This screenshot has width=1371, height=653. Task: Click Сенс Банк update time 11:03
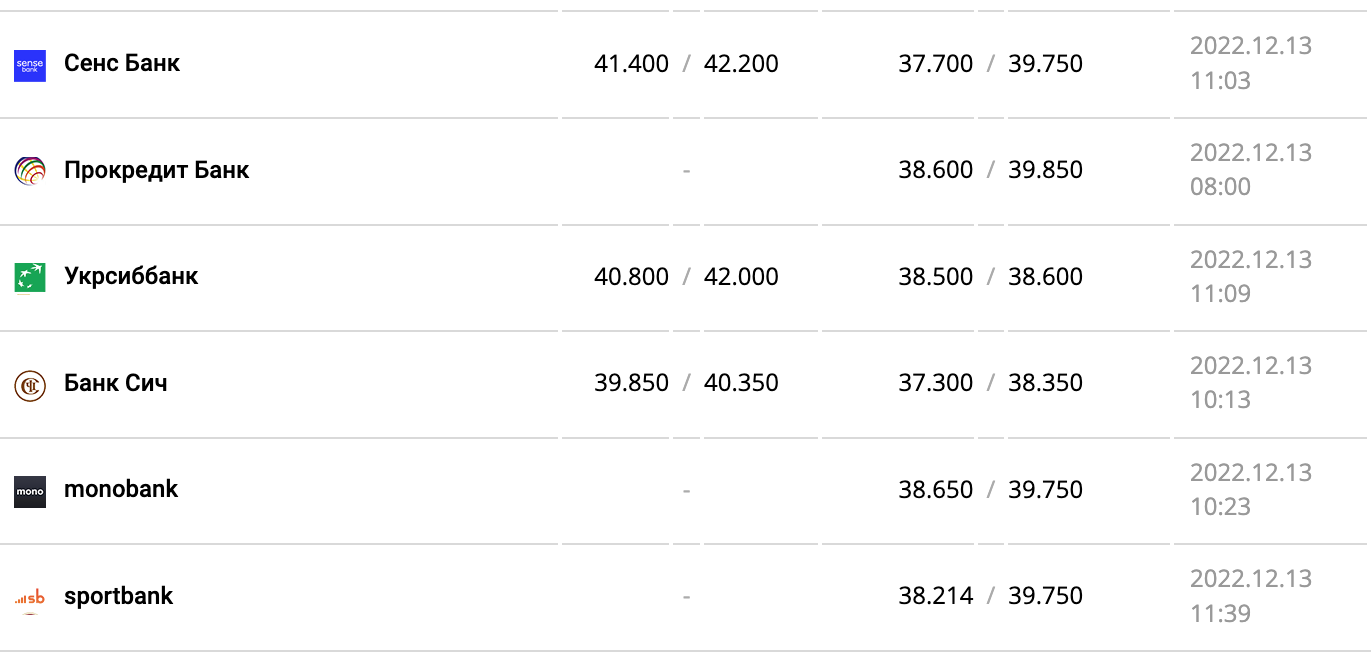[x=1220, y=80]
